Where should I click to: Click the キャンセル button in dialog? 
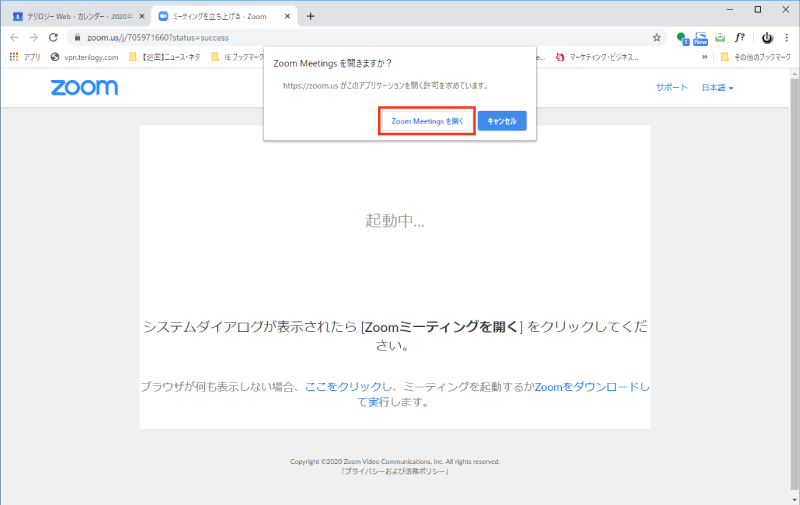click(x=502, y=121)
